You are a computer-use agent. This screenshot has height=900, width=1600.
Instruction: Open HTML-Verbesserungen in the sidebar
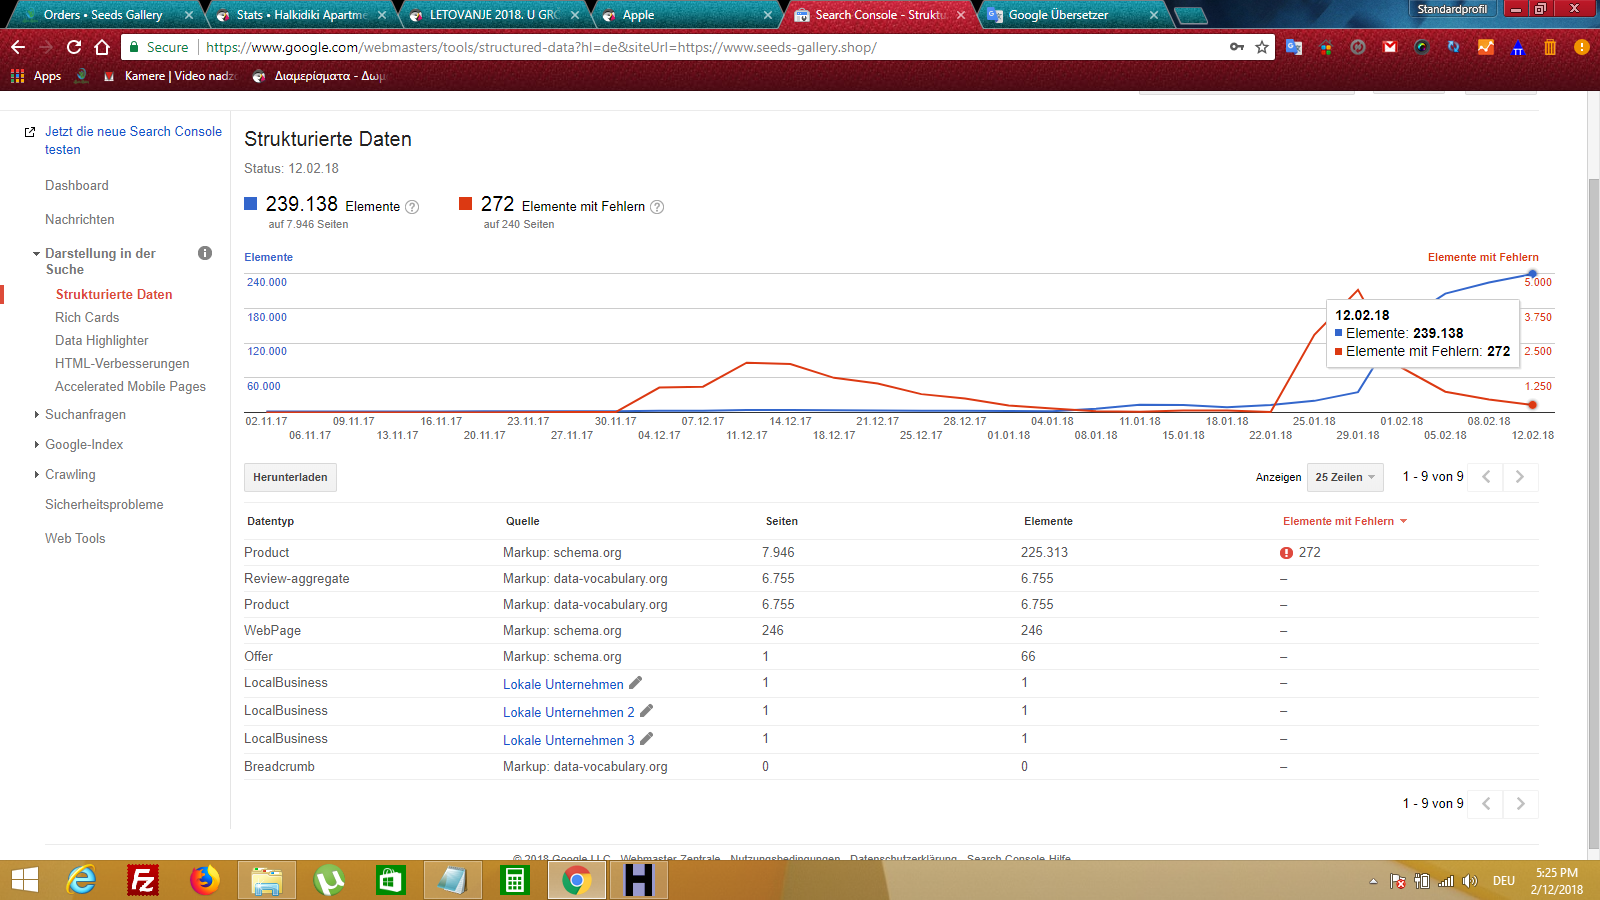[122, 363]
